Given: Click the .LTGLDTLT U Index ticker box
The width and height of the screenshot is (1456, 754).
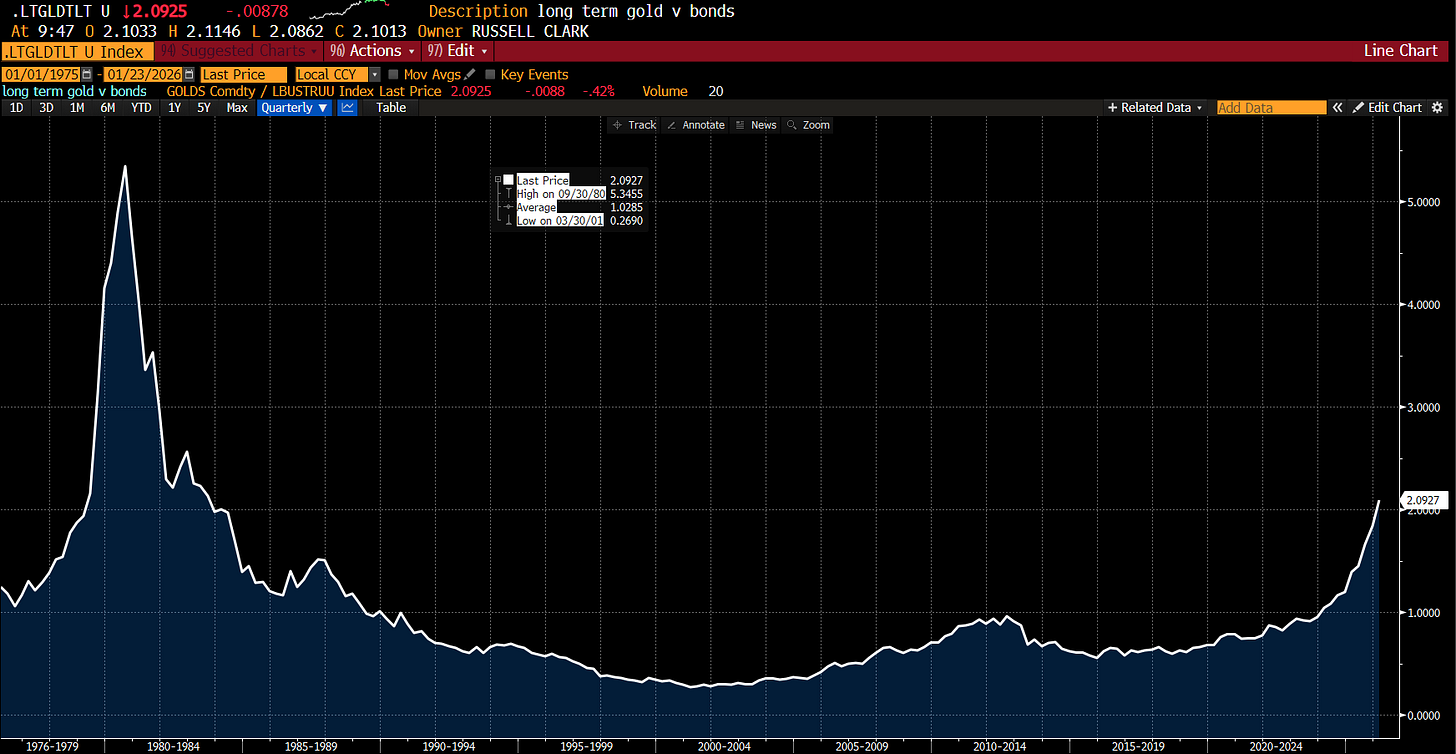Looking at the screenshot, I should pyautogui.click(x=76, y=51).
